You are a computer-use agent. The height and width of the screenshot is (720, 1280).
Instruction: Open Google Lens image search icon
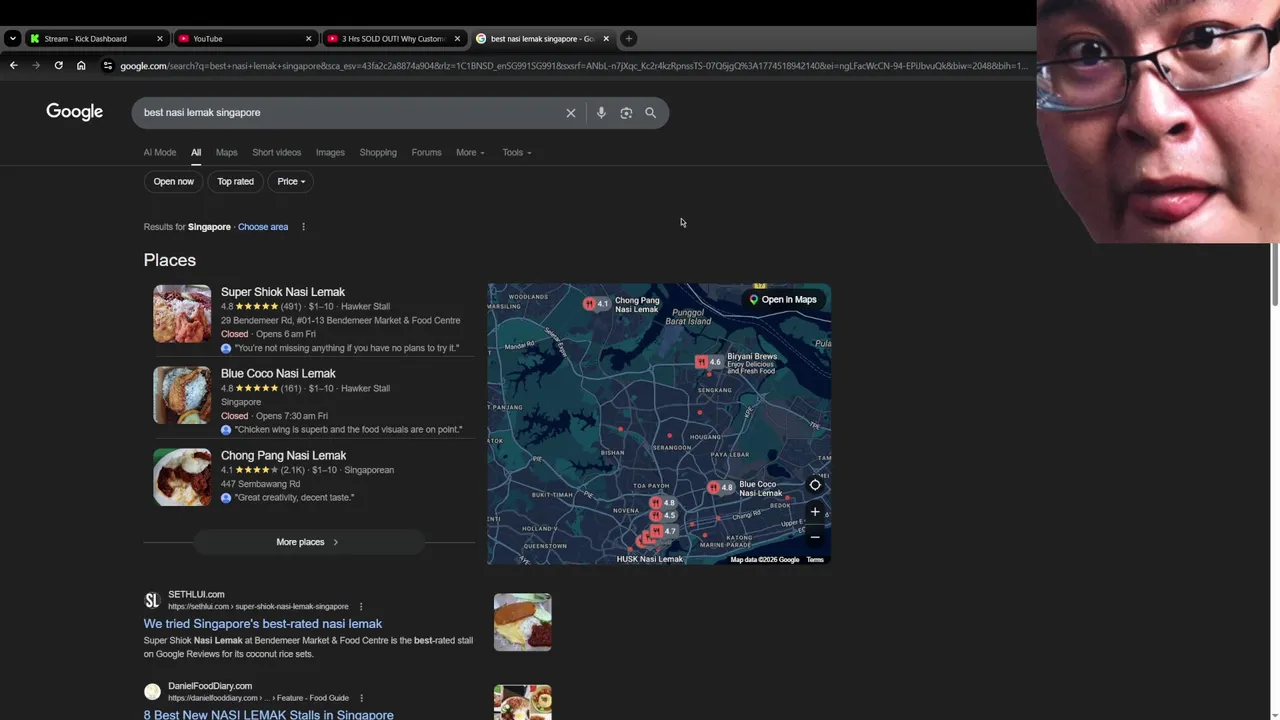tap(626, 113)
